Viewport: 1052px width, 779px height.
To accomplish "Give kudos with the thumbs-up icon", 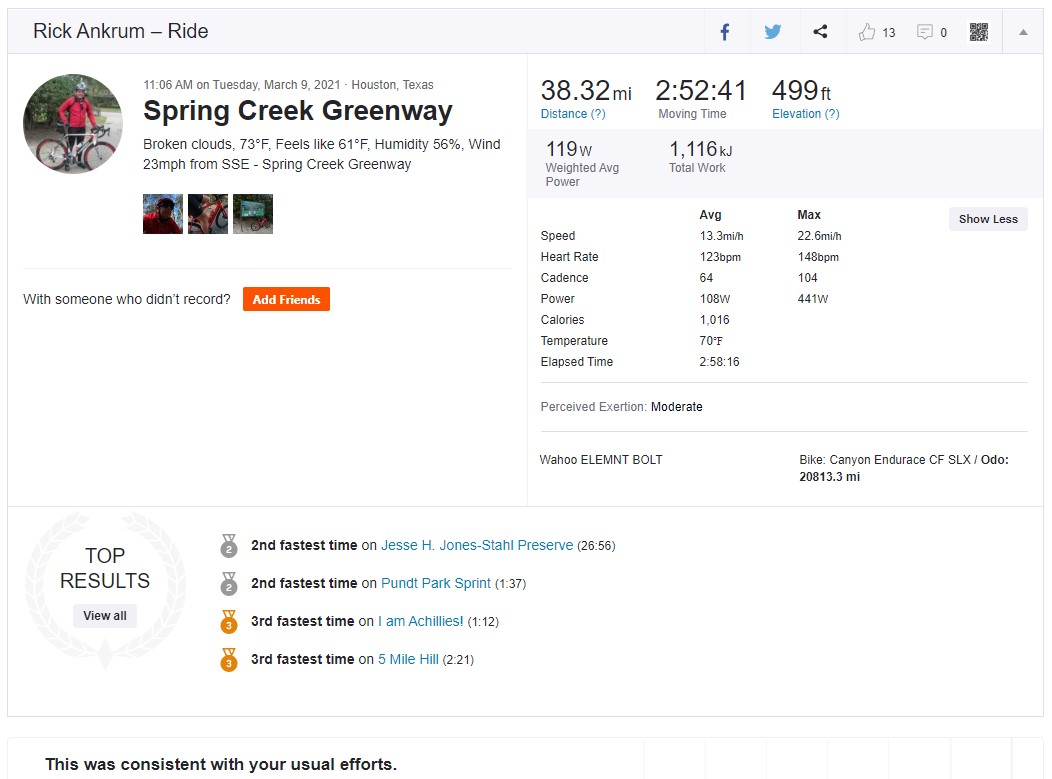I will coord(867,32).
